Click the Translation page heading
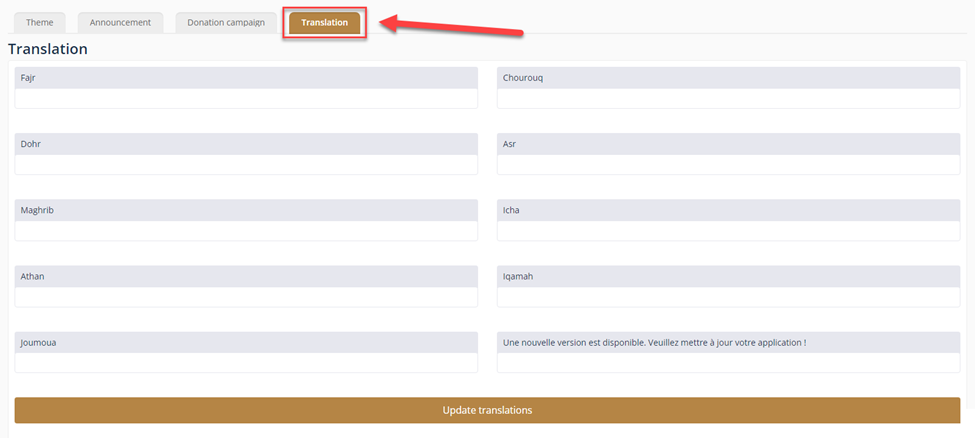Viewport: 975px width, 438px height. coord(48,48)
